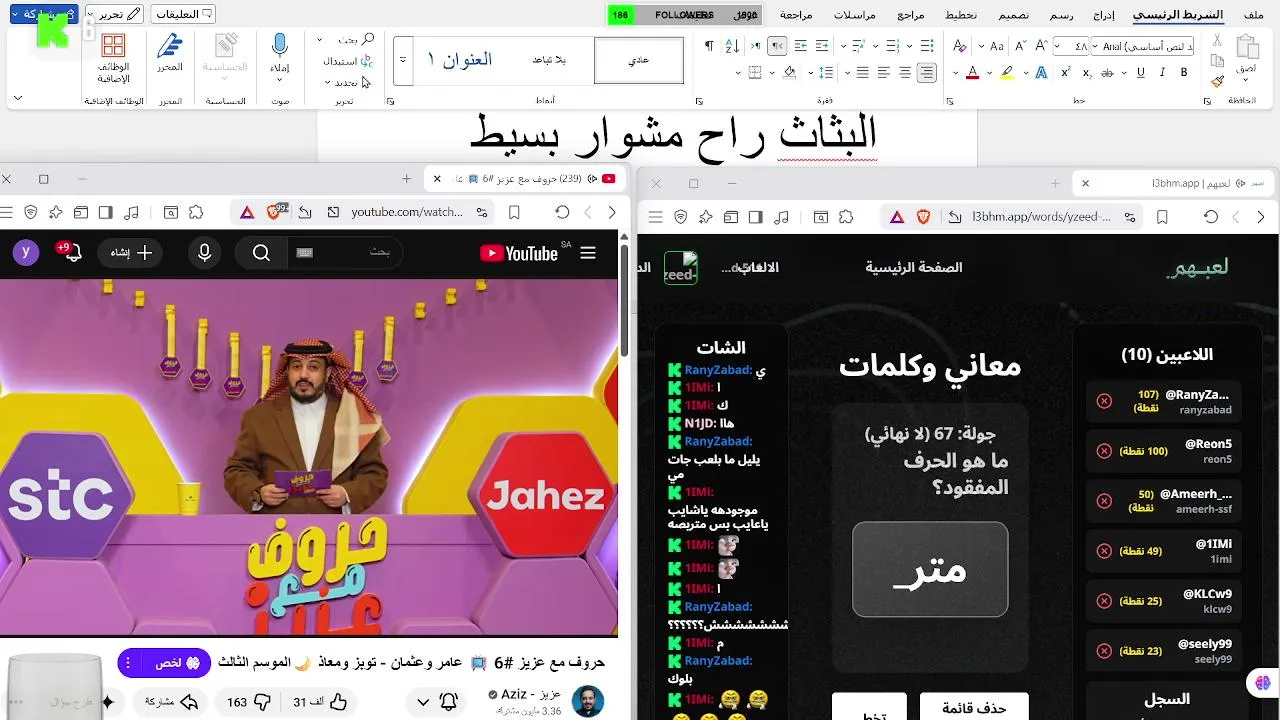Open the font size dropdown in Word

1058,46
